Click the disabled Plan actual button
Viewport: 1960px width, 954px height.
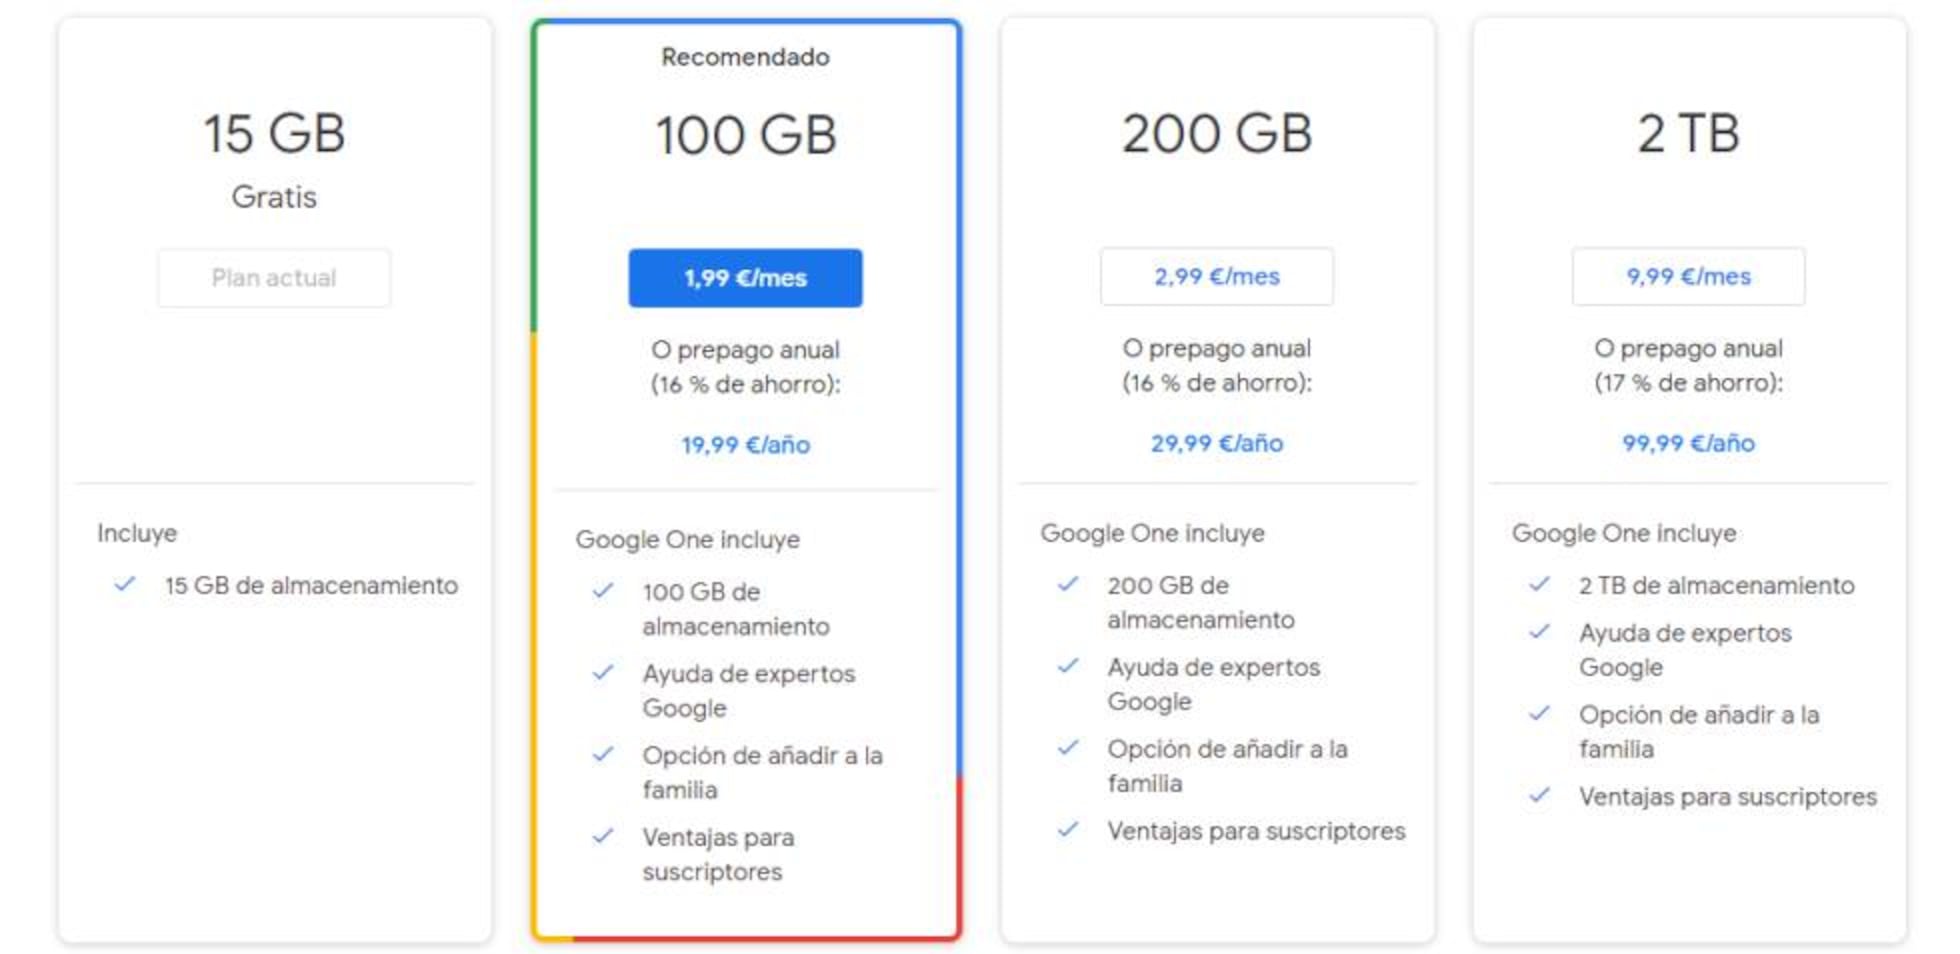point(273,278)
